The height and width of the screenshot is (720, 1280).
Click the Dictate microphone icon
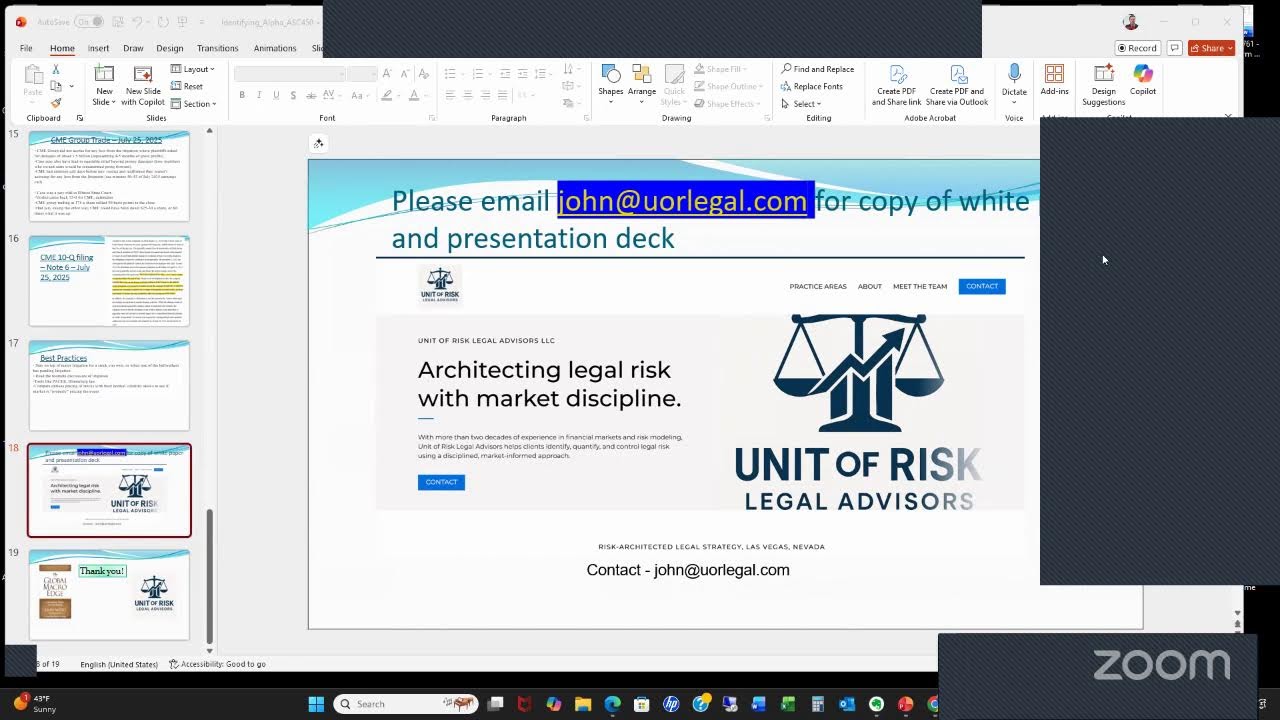pyautogui.click(x=1014, y=74)
